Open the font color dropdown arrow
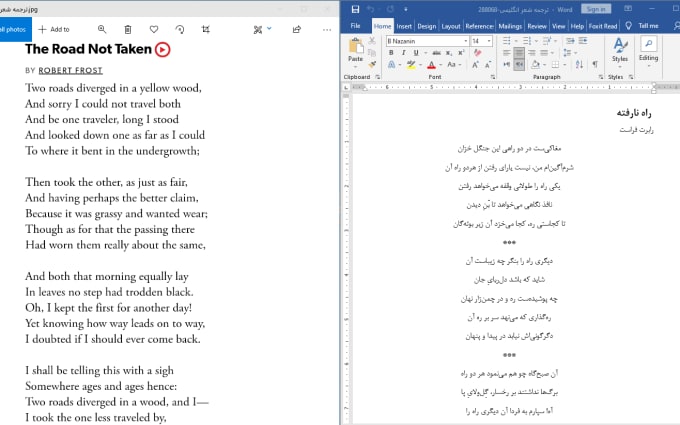Image resolution: width=680 pixels, height=425 pixels. [440, 65]
